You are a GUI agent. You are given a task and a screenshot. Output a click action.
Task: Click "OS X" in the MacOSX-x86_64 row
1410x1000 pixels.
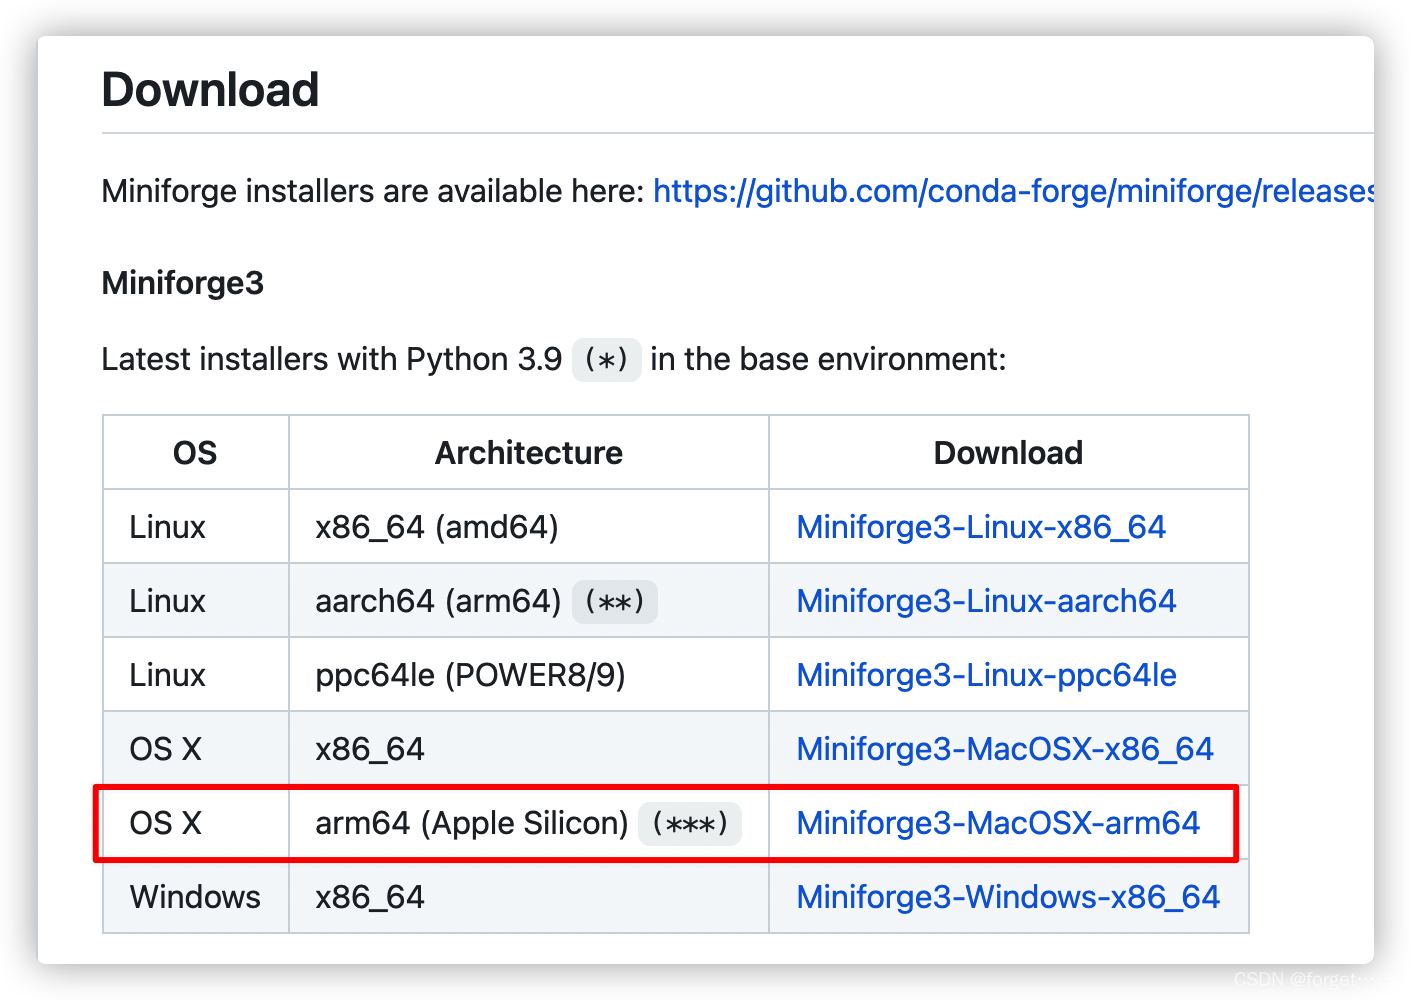(166, 749)
